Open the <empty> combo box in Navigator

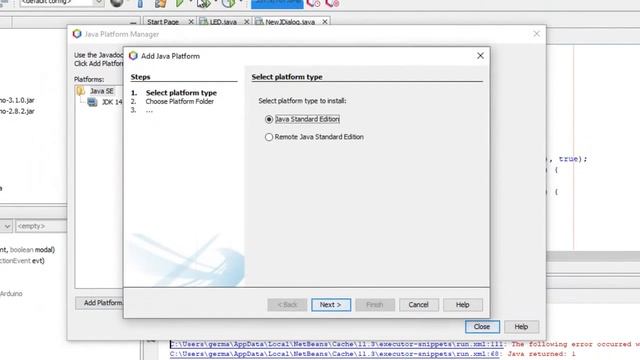point(40,226)
